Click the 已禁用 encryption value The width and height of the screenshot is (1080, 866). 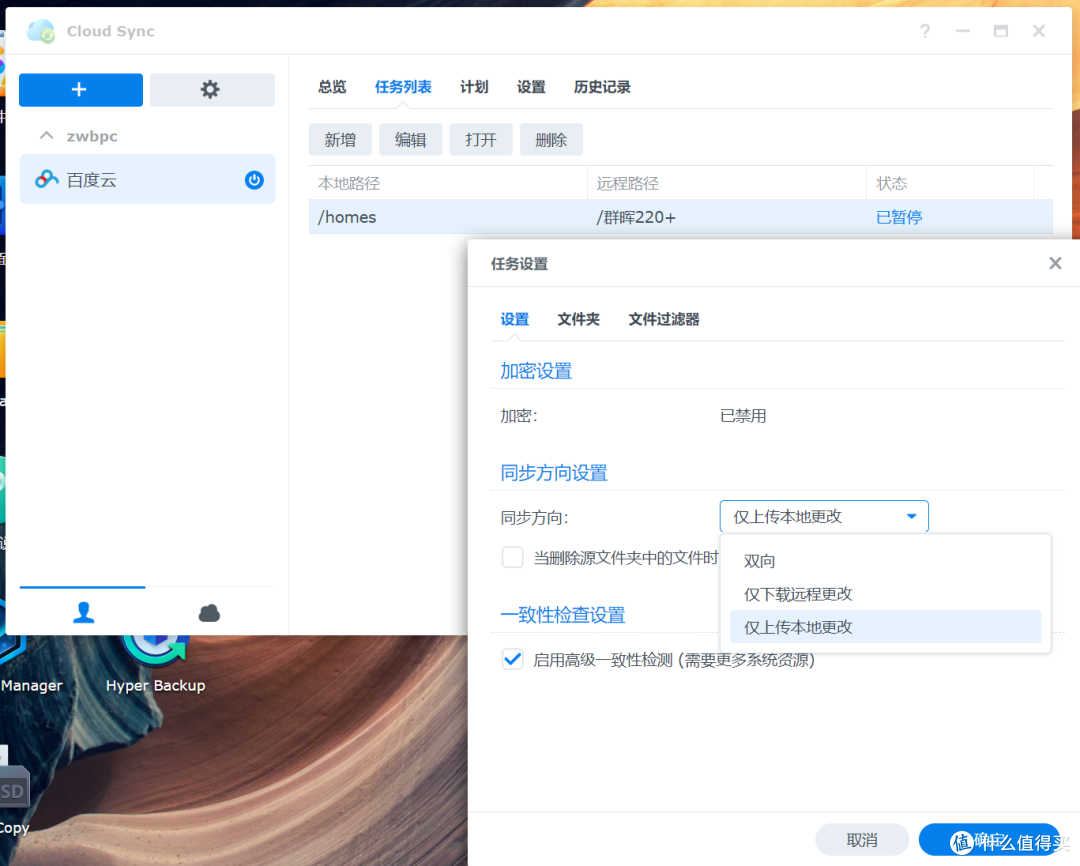tap(742, 416)
